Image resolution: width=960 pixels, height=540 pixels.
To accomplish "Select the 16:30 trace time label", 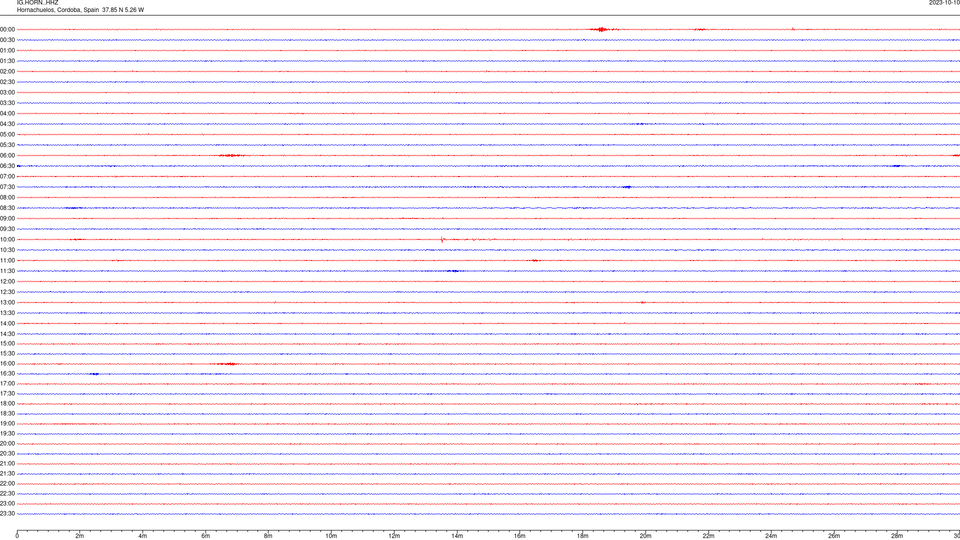I will 7,373.
